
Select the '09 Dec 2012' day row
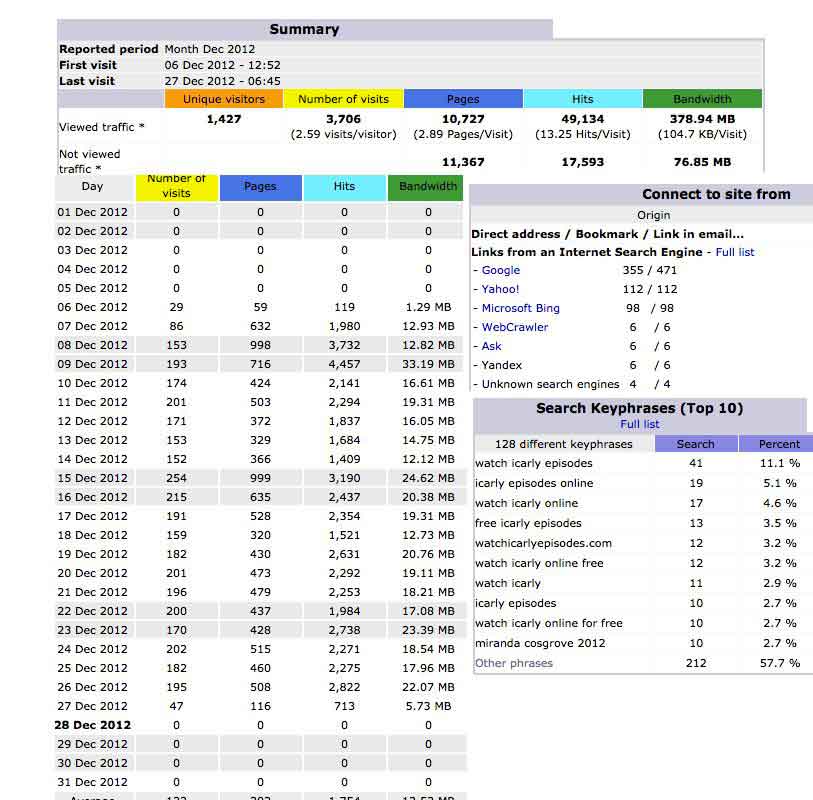259,364
